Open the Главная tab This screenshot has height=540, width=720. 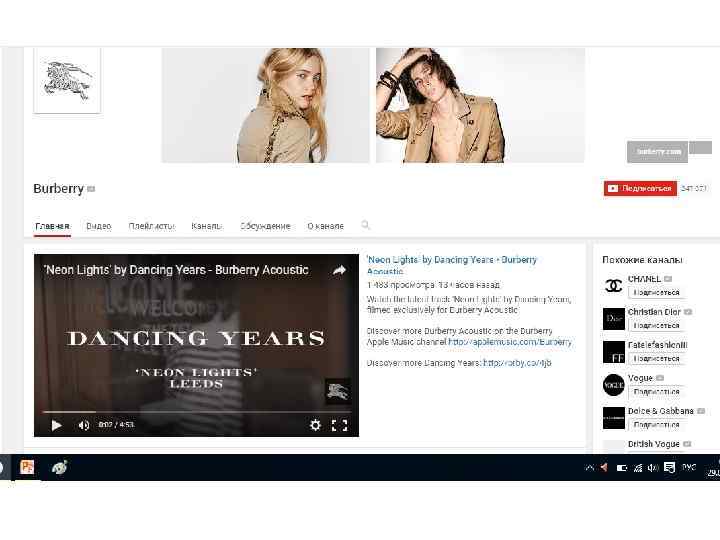pos(52,226)
